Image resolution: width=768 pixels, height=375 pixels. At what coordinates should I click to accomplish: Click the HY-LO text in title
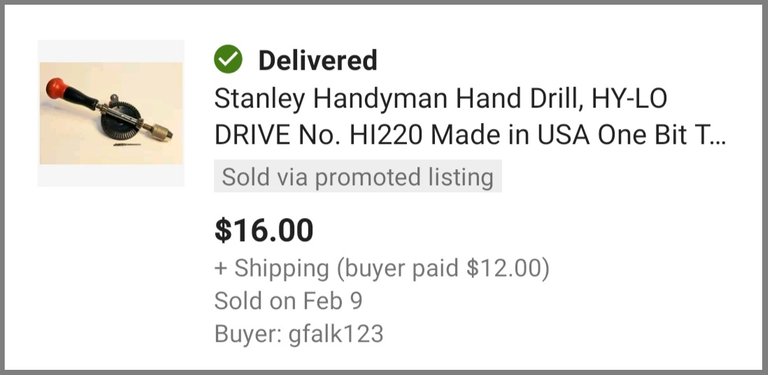coord(629,98)
